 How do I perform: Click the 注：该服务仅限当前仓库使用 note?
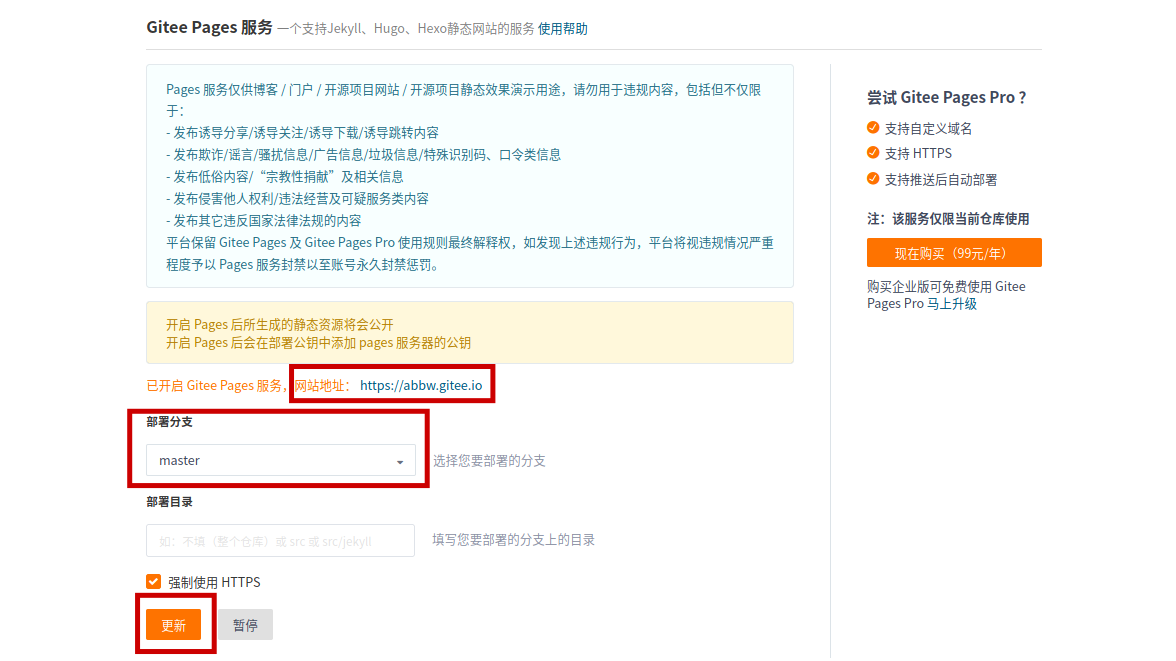[x=948, y=219]
